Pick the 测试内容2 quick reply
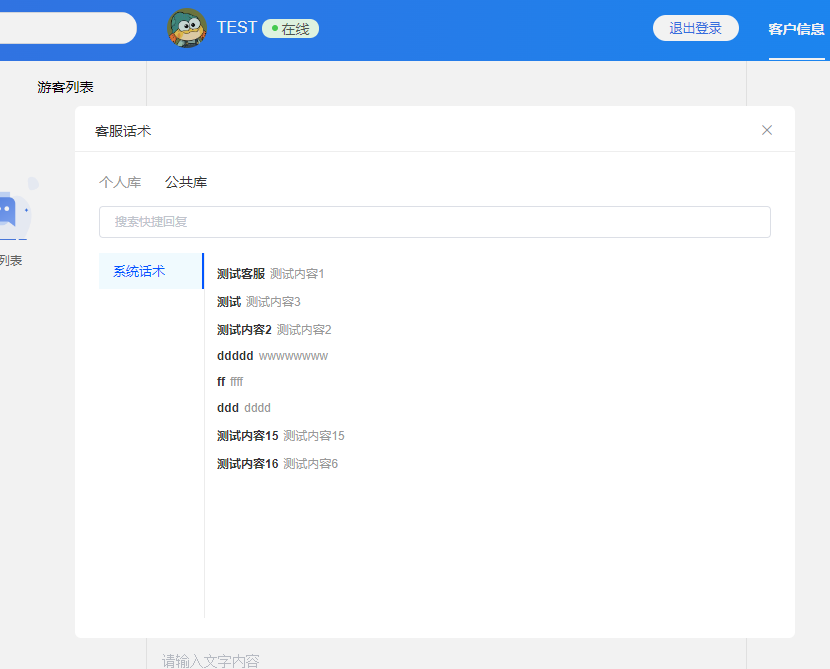Screen dimensions: 830x669 [x=274, y=330]
